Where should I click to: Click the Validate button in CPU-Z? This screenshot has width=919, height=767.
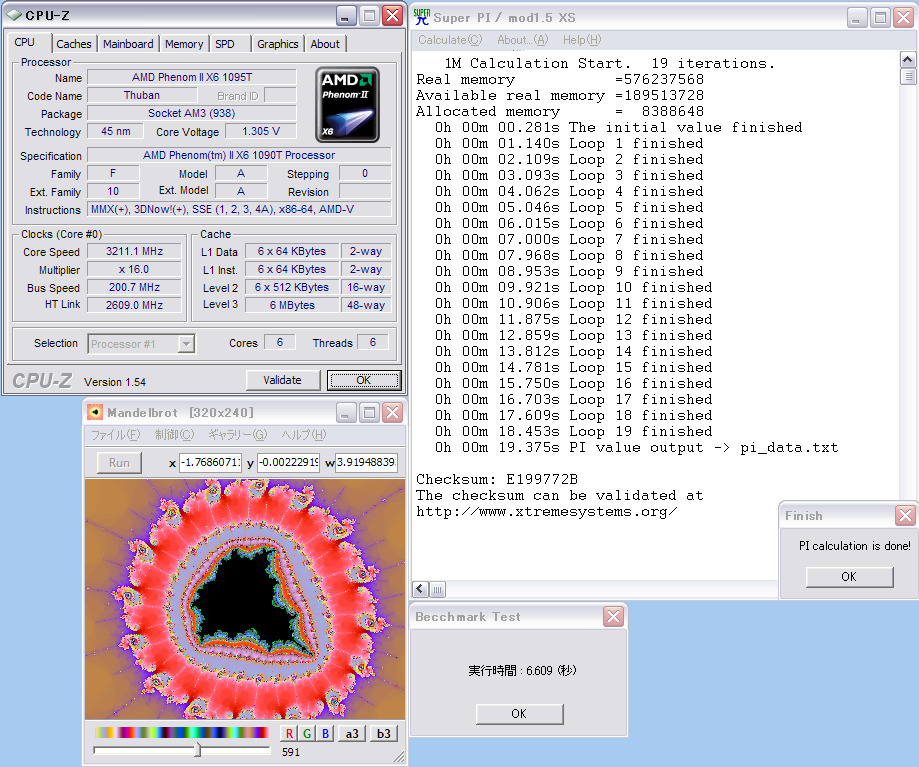[282, 380]
